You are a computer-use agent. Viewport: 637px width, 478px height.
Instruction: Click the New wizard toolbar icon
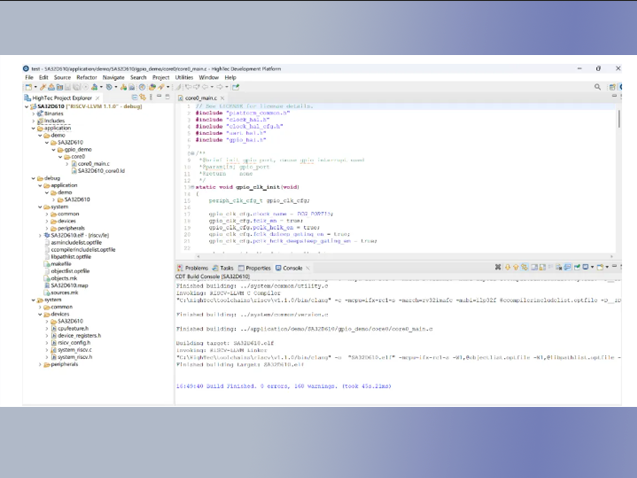(x=28, y=87)
